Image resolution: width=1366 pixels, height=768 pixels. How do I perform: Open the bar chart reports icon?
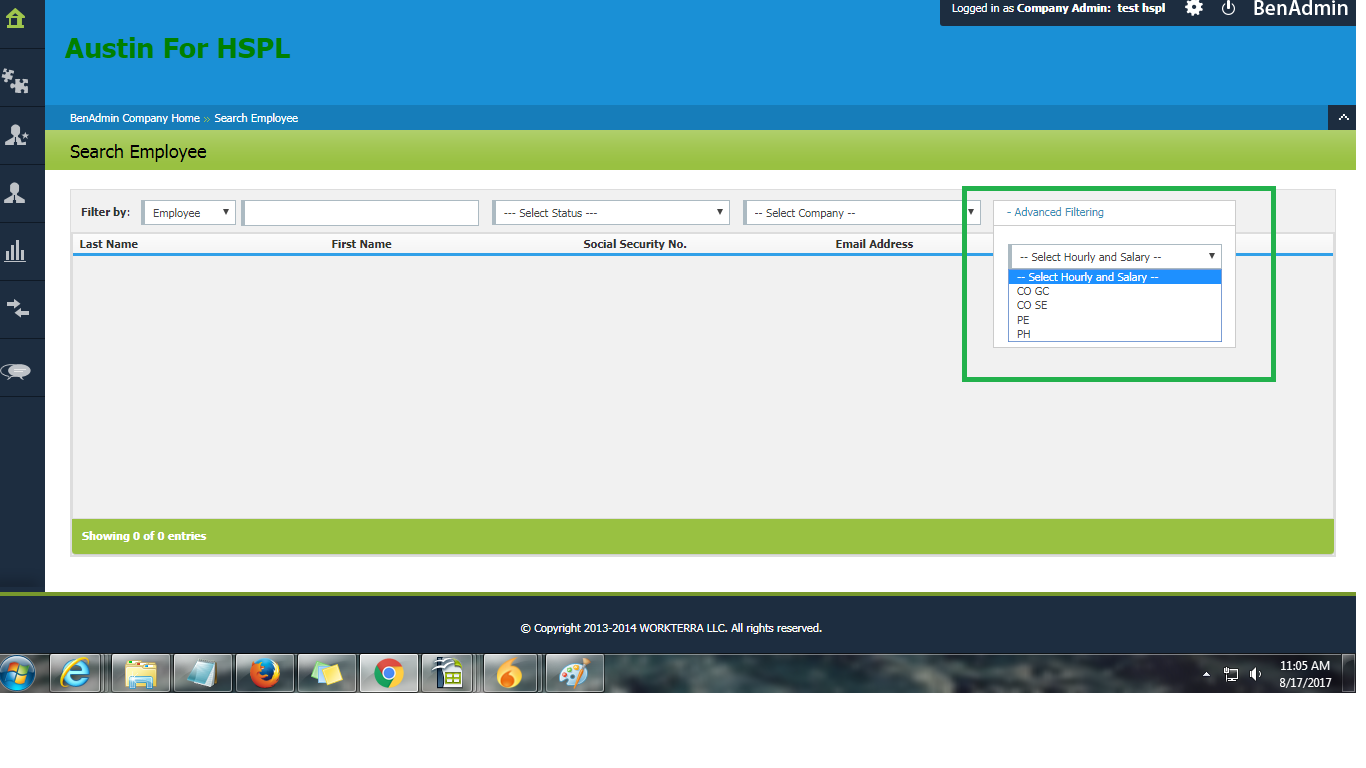(16, 251)
